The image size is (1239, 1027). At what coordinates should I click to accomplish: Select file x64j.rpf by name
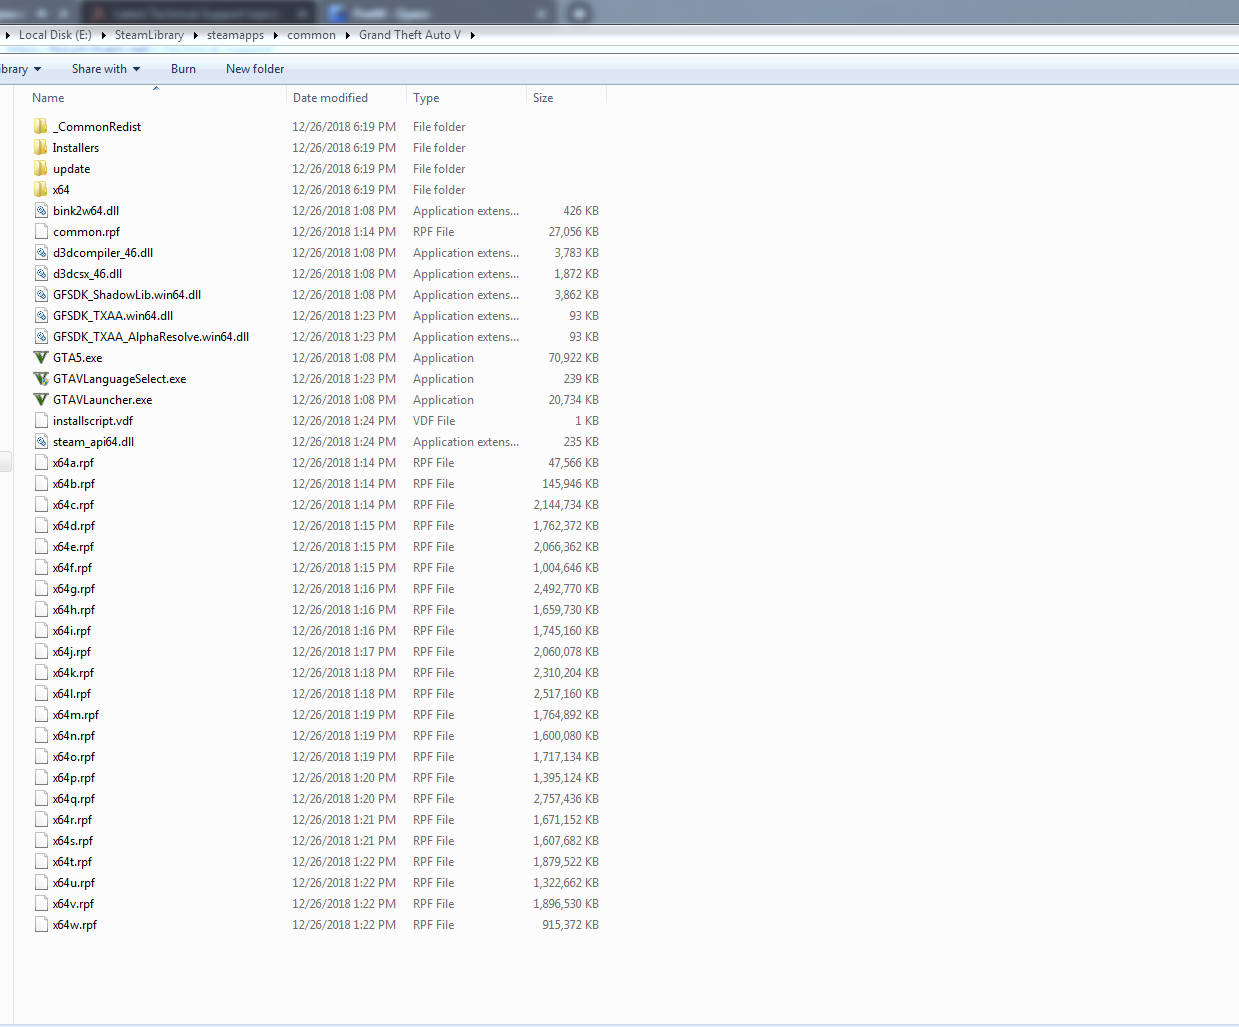tap(72, 652)
